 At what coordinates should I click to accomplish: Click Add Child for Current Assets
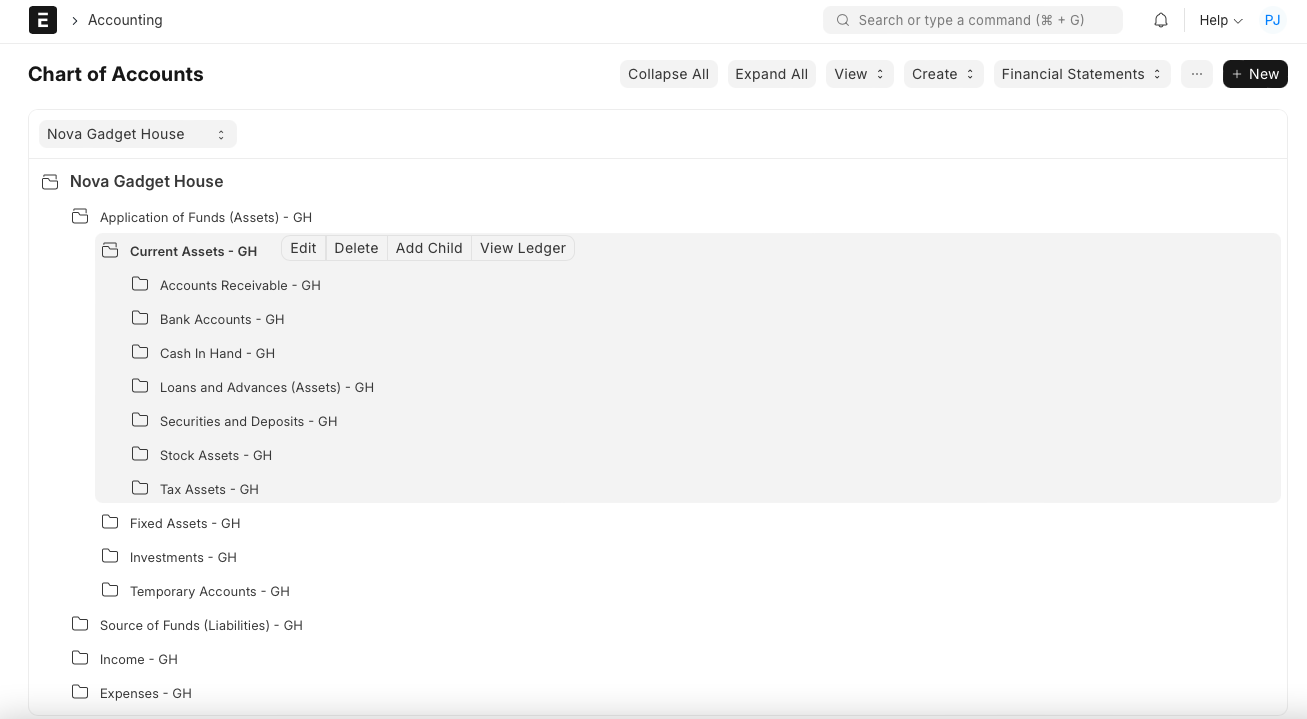[x=429, y=248]
